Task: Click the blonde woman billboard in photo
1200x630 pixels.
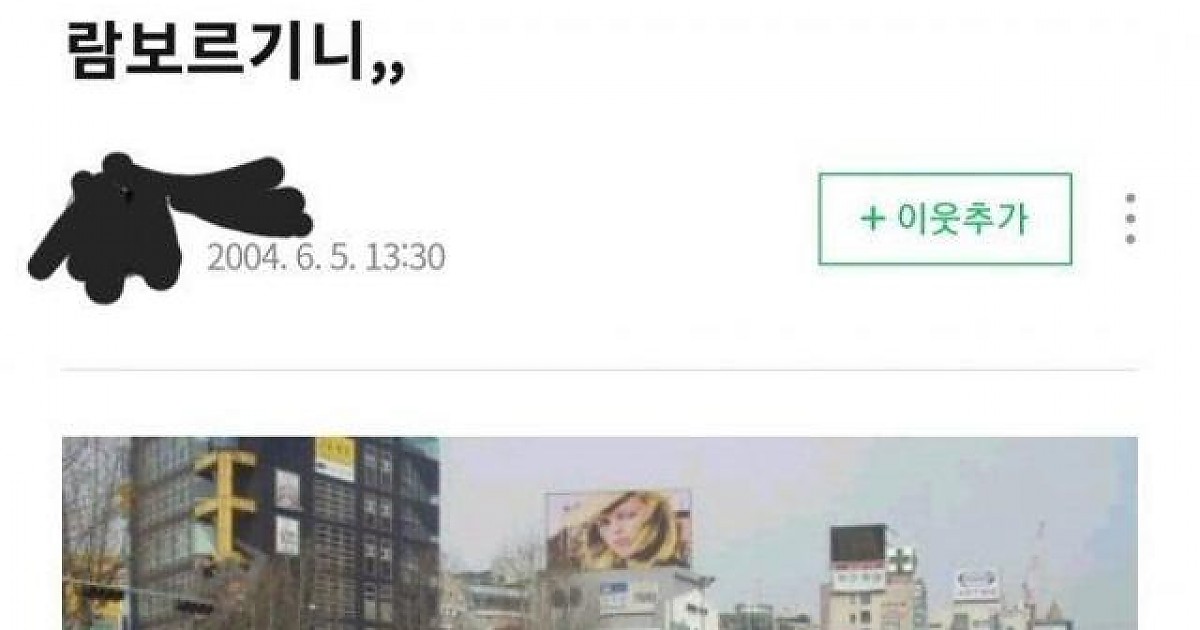Action: tap(619, 531)
